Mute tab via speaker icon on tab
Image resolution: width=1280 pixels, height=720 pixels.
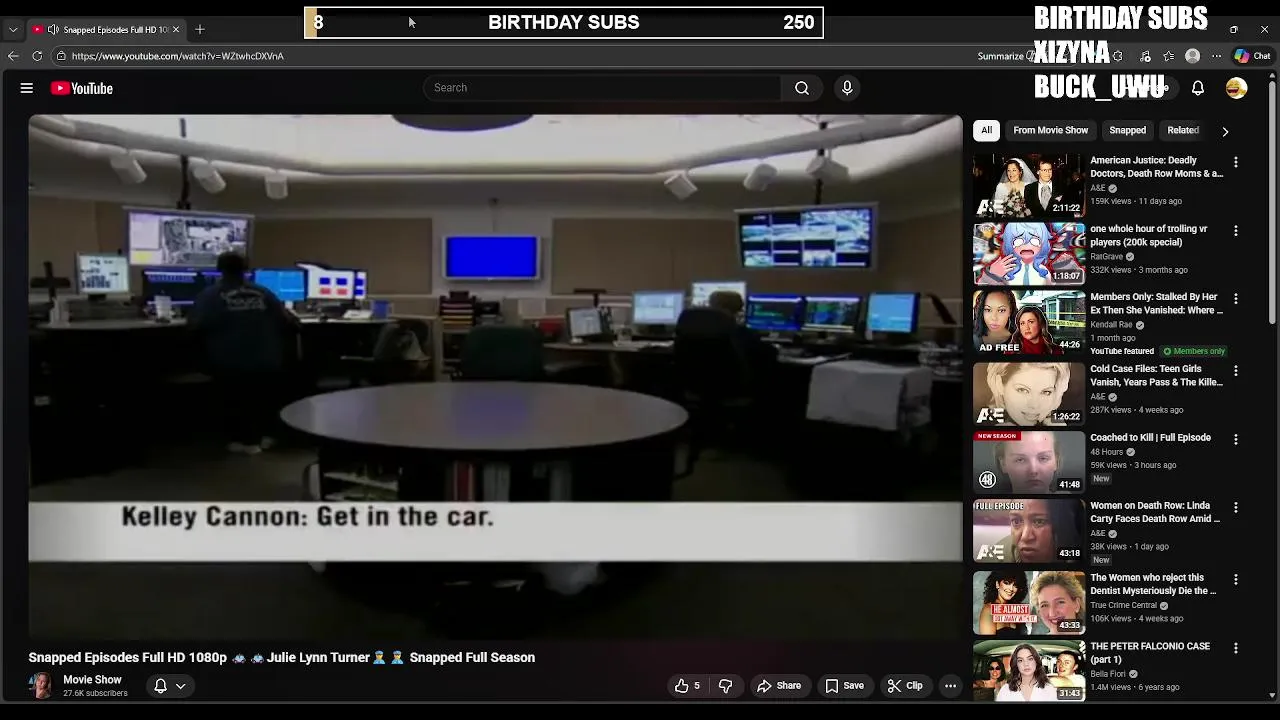pos(53,29)
